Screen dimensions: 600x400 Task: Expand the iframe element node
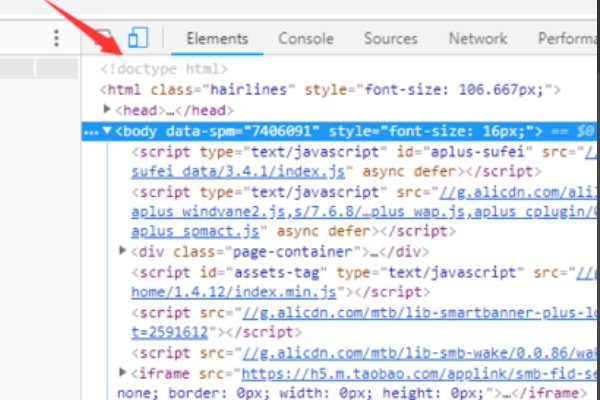point(124,372)
